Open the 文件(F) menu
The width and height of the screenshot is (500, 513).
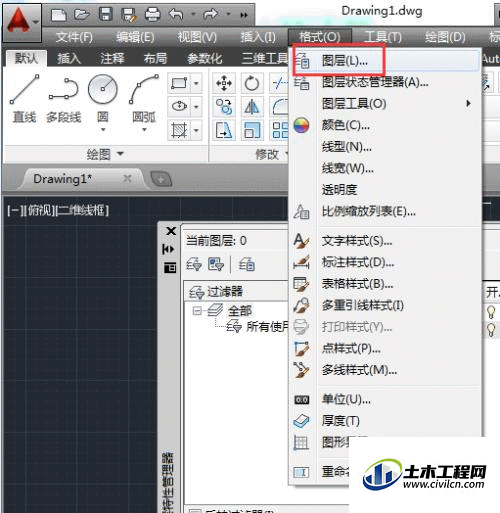click(74, 37)
